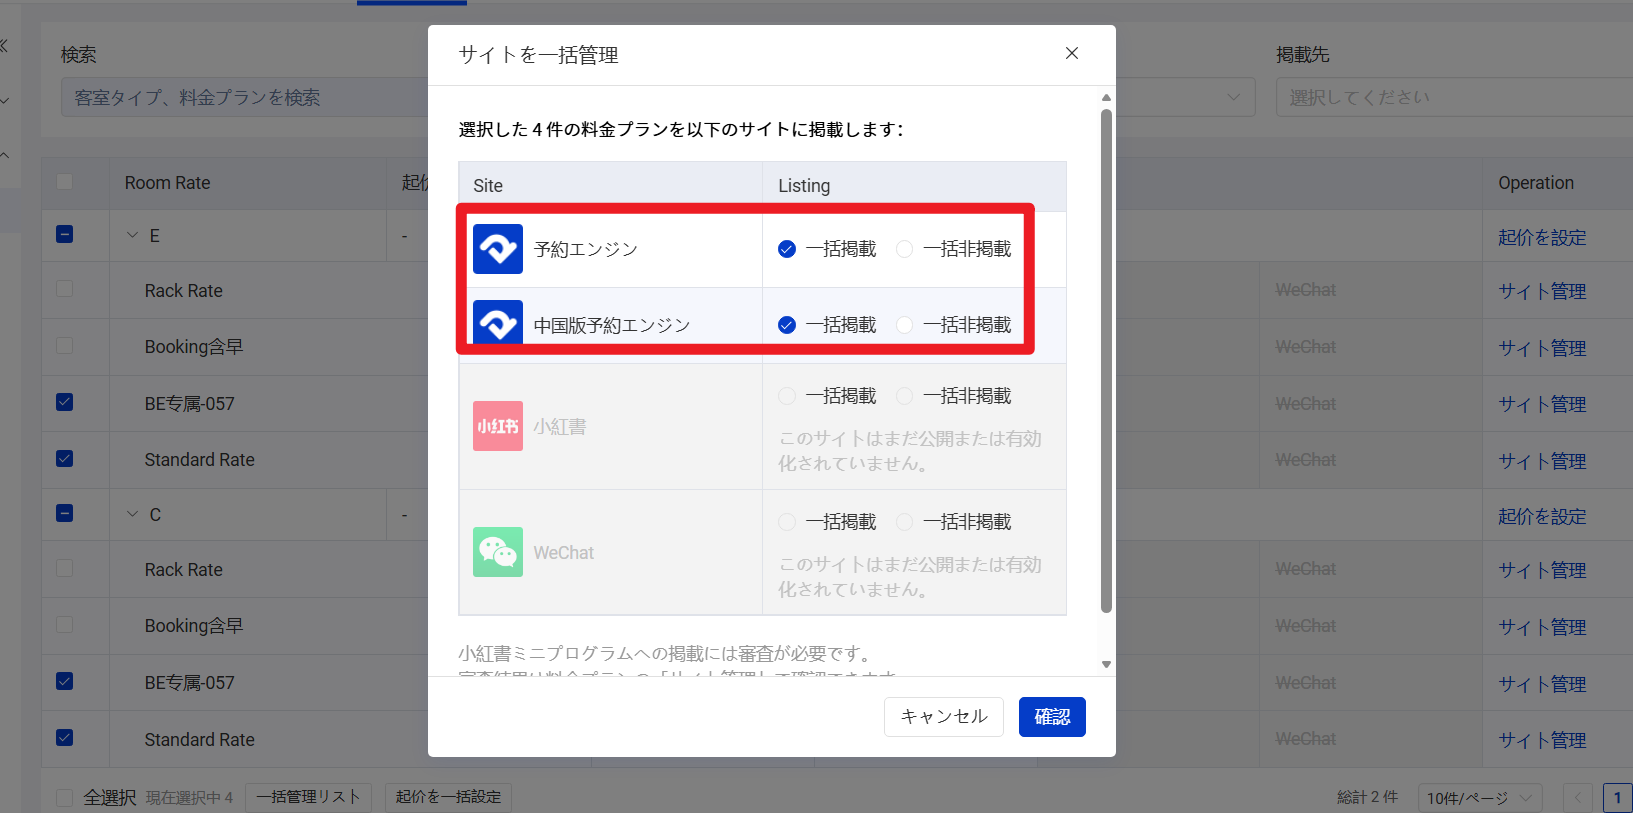1633x813 pixels.
Task: Select 一括掲載 for WeChat
Action: (787, 522)
